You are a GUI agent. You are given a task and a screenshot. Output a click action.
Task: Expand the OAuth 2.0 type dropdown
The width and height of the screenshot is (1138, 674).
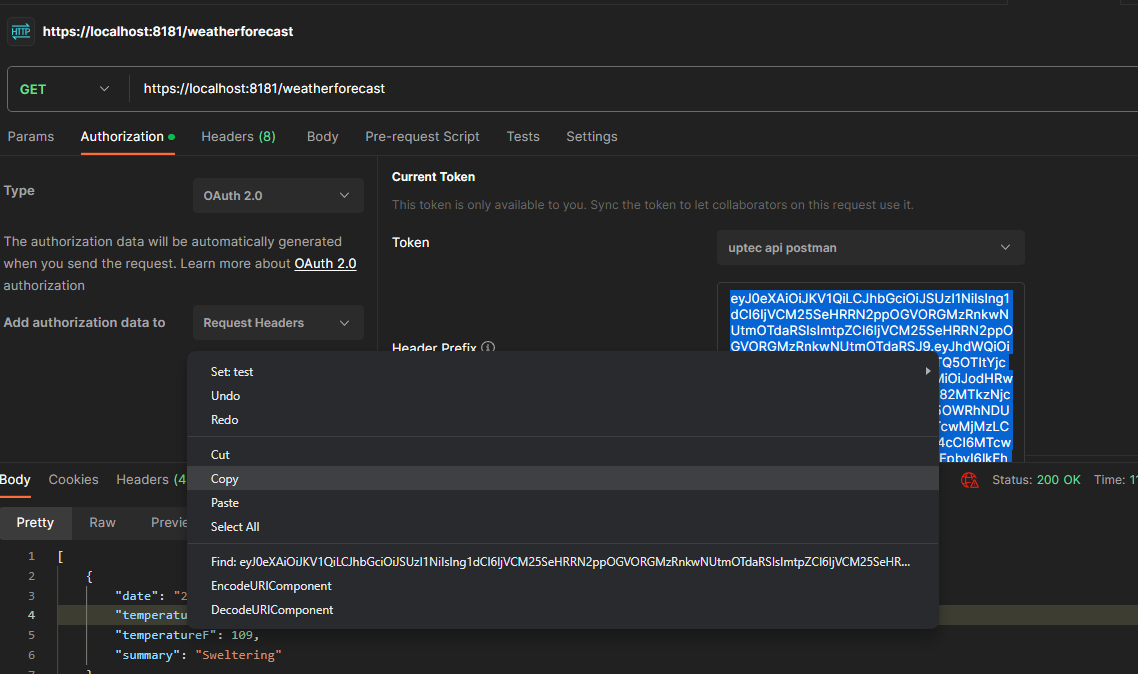[278, 196]
